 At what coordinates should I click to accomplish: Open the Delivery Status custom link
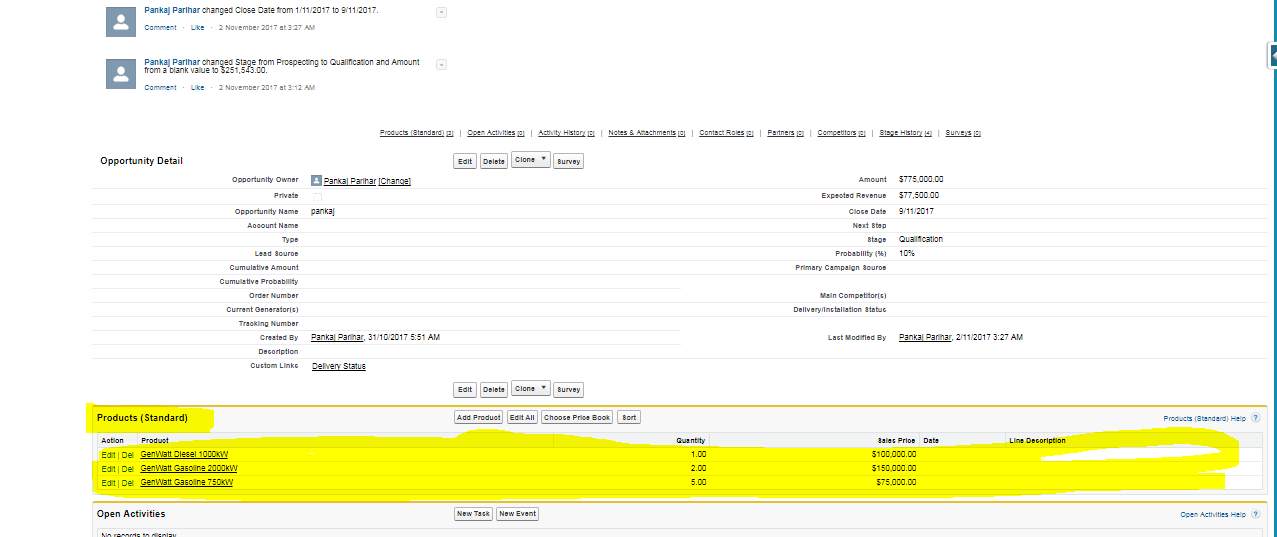(x=339, y=366)
